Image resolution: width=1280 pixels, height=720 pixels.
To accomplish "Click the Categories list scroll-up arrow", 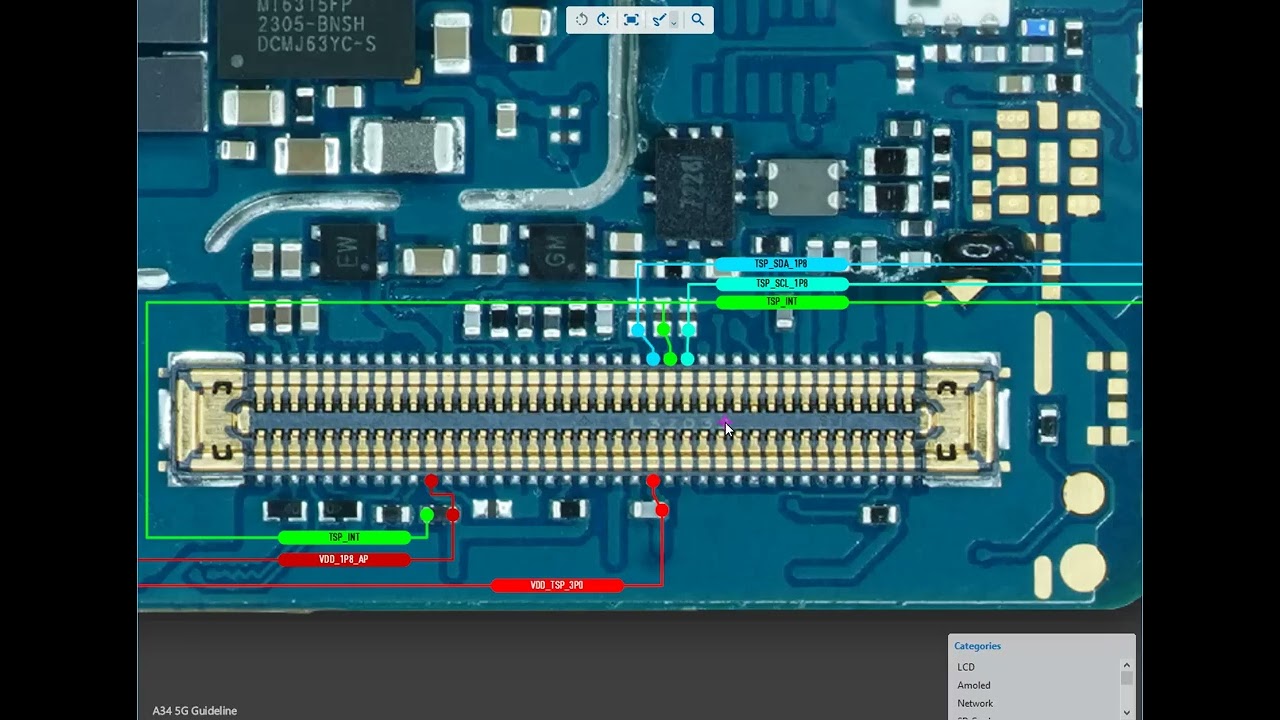I will 1126,665.
